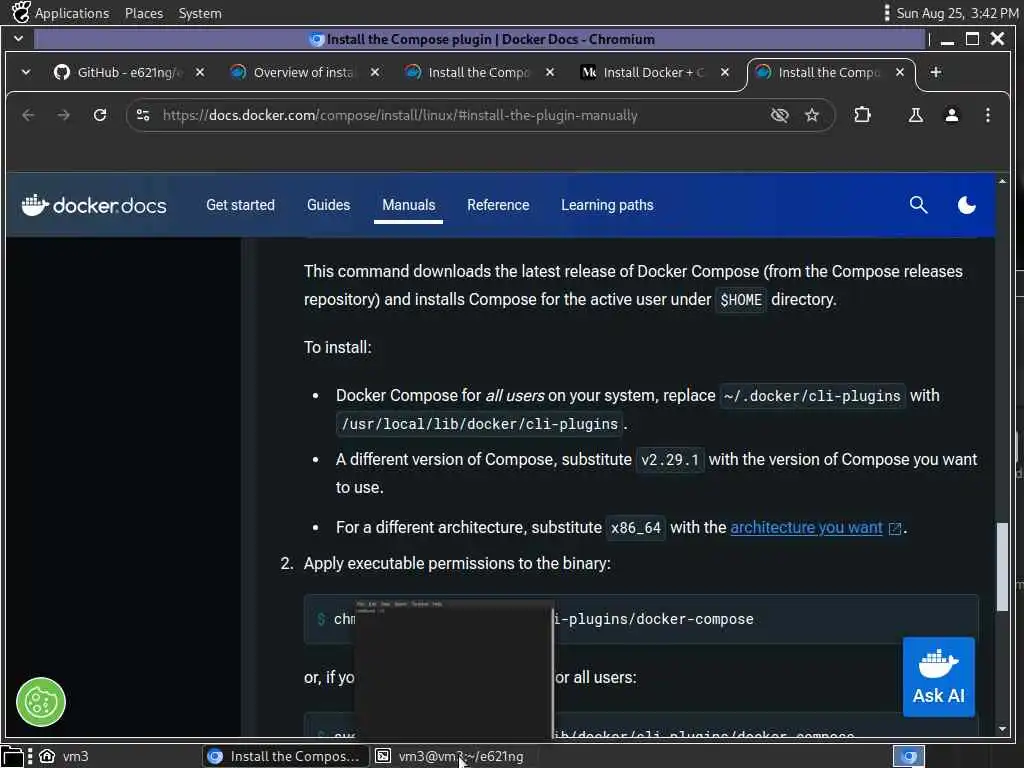The width and height of the screenshot is (1024, 768).
Task: Click the scrollbar down arrow
Action: click(x=1002, y=729)
